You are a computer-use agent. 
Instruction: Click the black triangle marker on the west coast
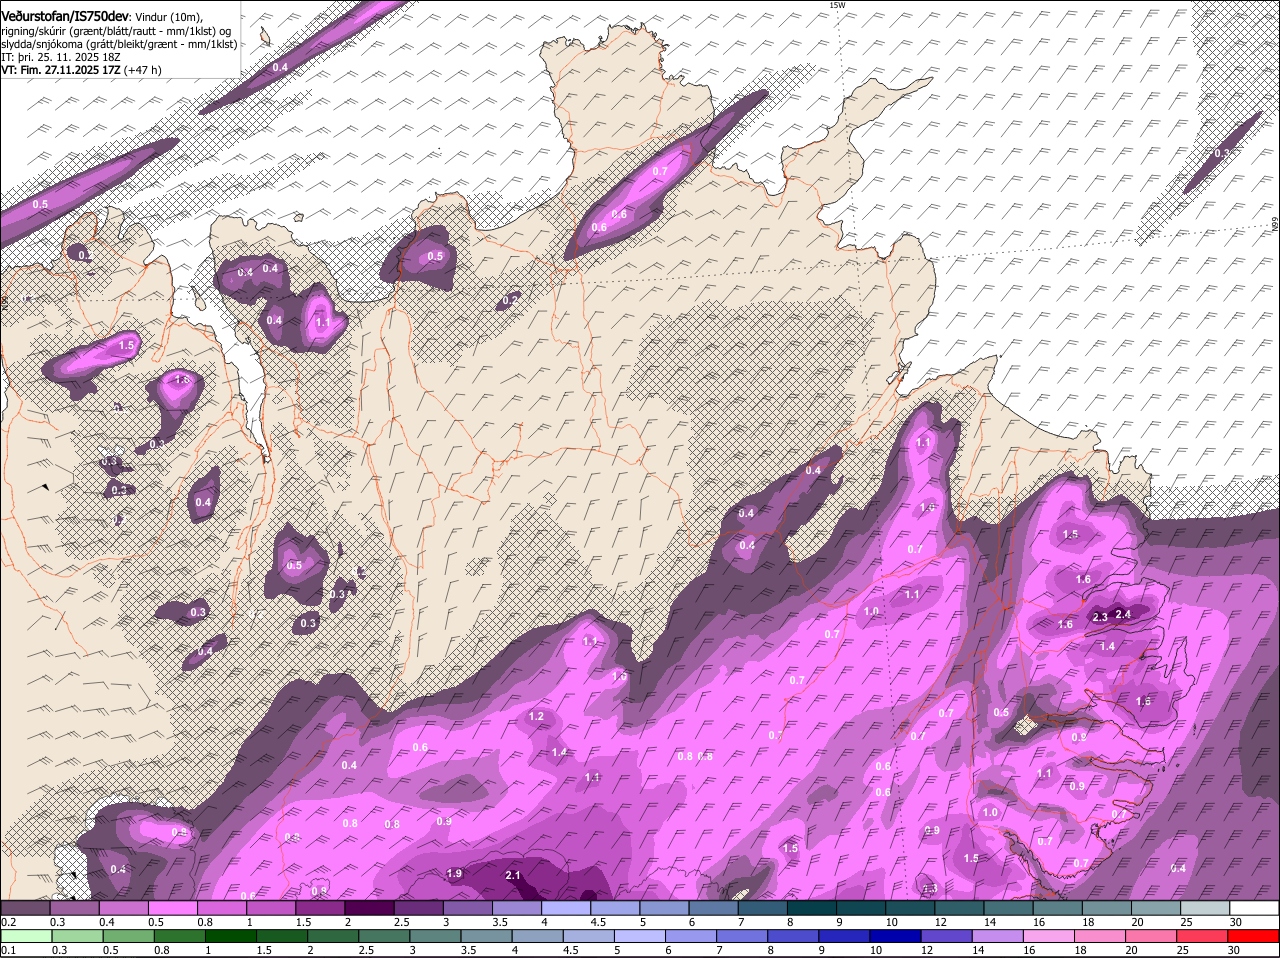45,486
